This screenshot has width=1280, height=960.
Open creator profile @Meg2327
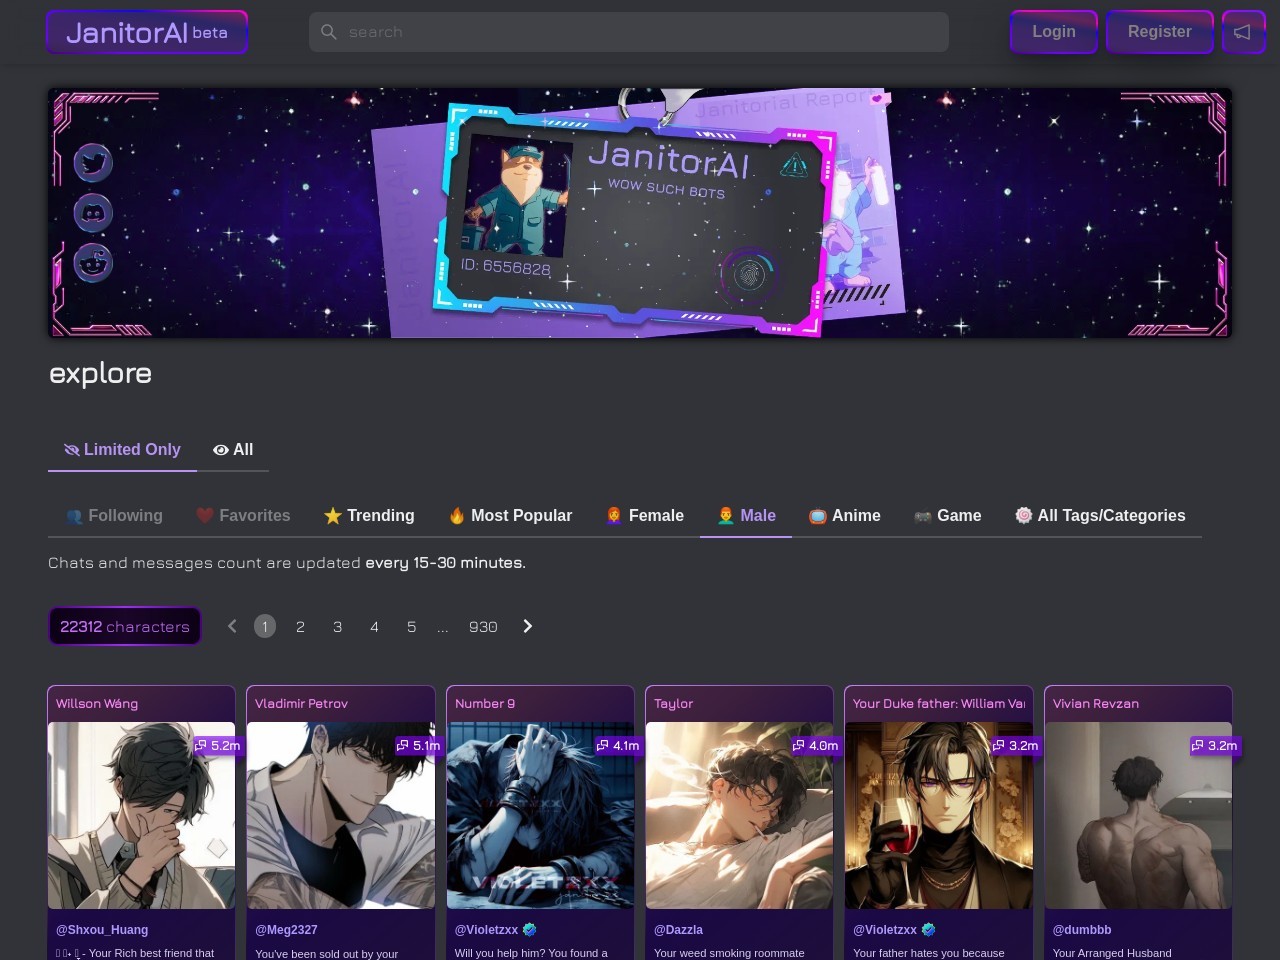(286, 930)
